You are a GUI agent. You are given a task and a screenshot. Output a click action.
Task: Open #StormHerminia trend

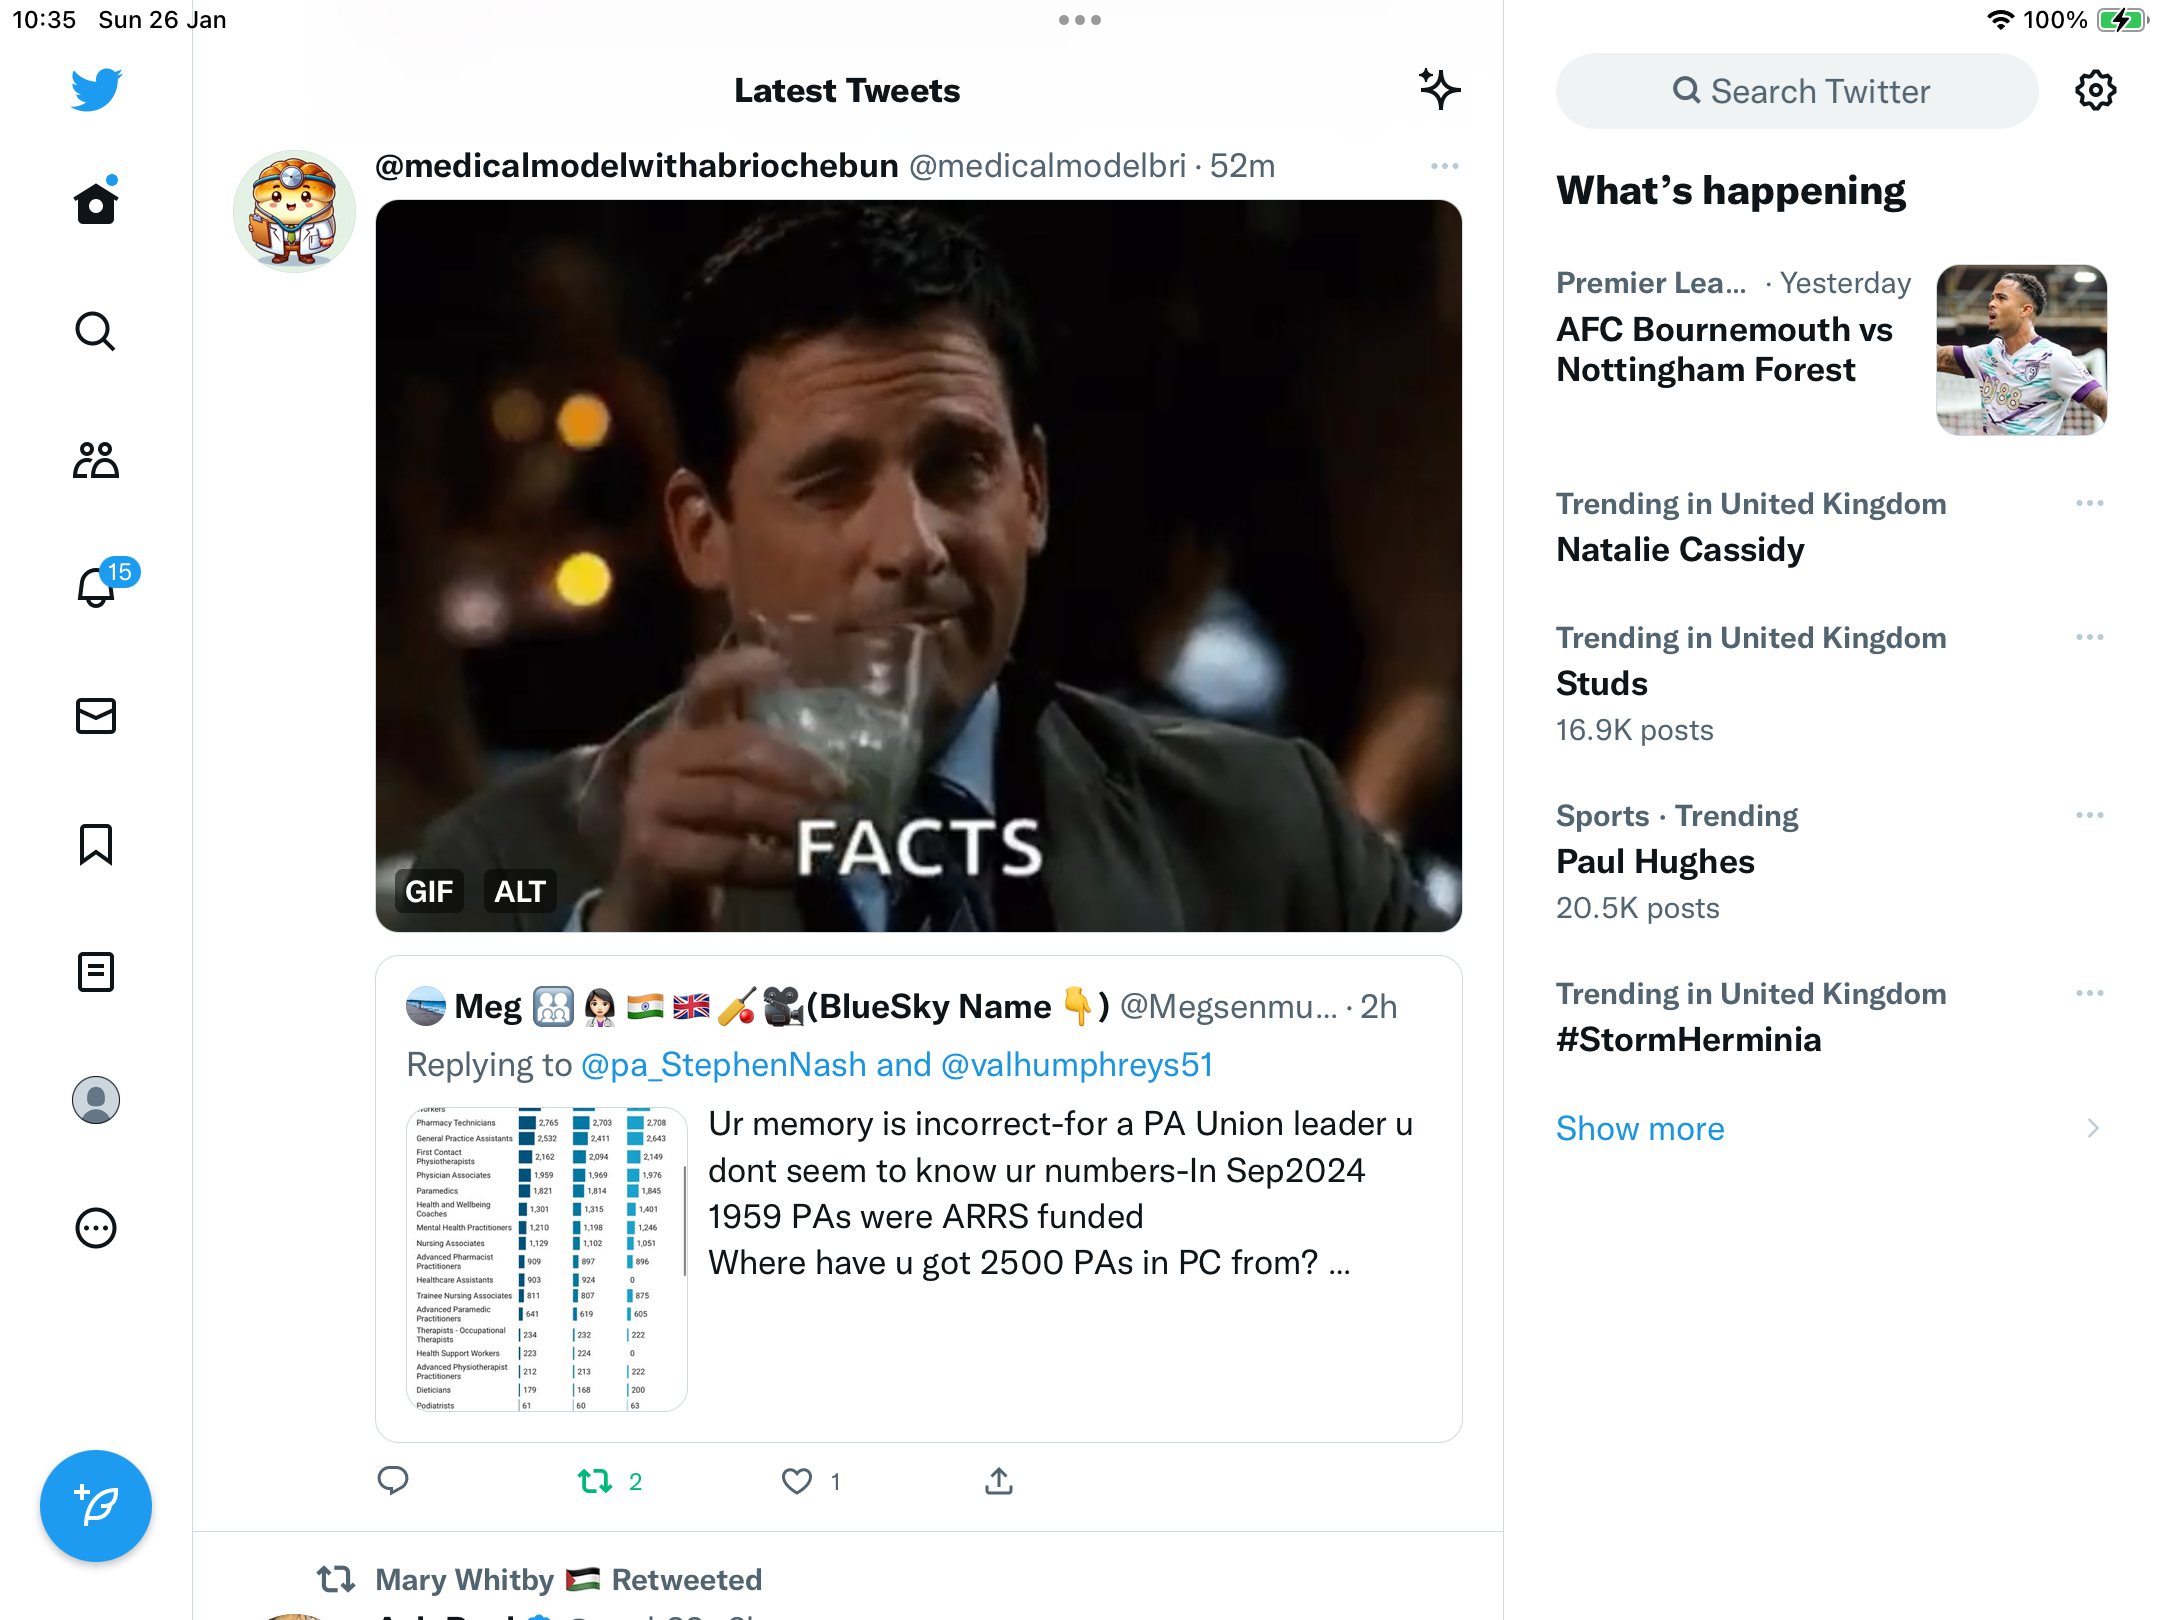1689,1039
